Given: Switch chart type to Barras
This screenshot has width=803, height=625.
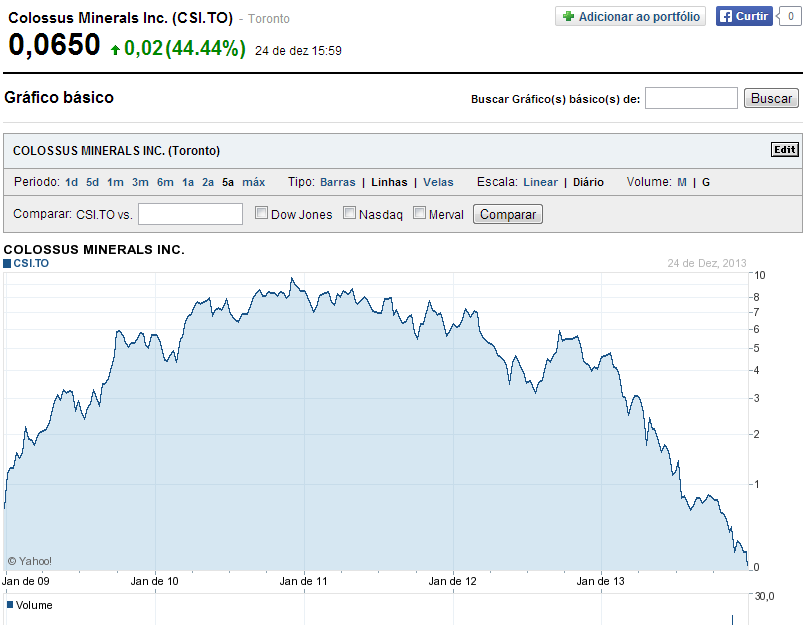Looking at the screenshot, I should [x=337, y=182].
